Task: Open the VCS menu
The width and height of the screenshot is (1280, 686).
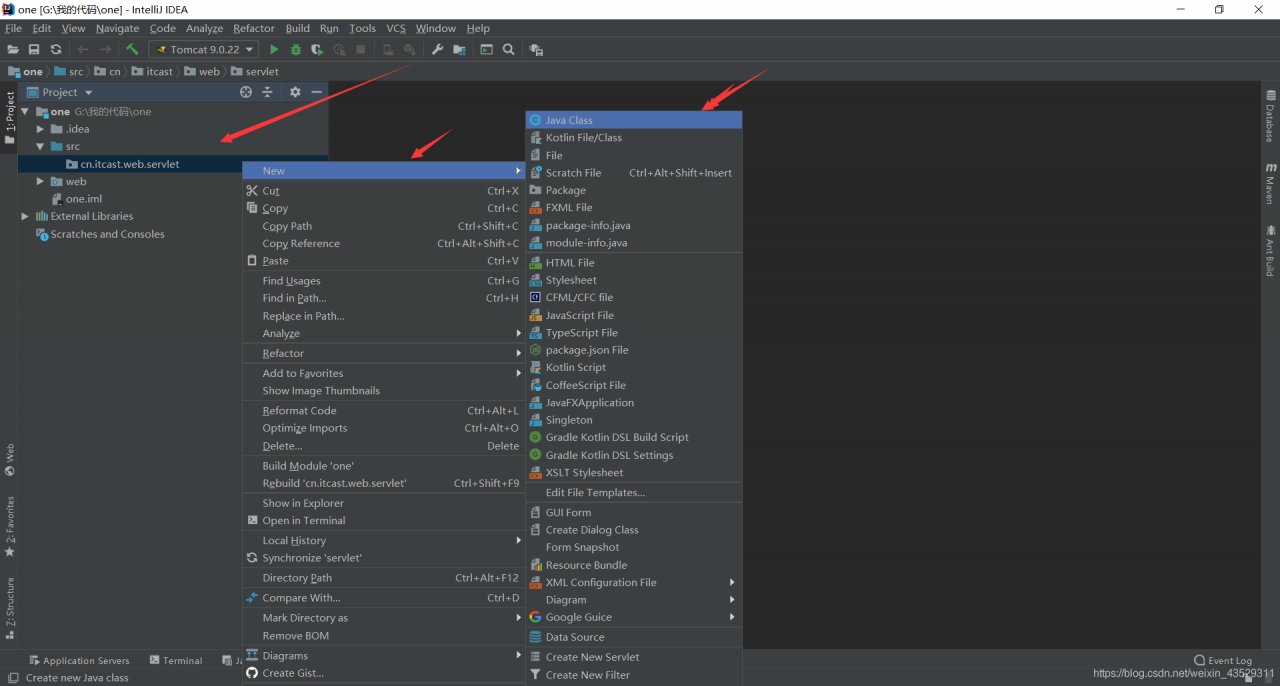Action: coord(396,28)
